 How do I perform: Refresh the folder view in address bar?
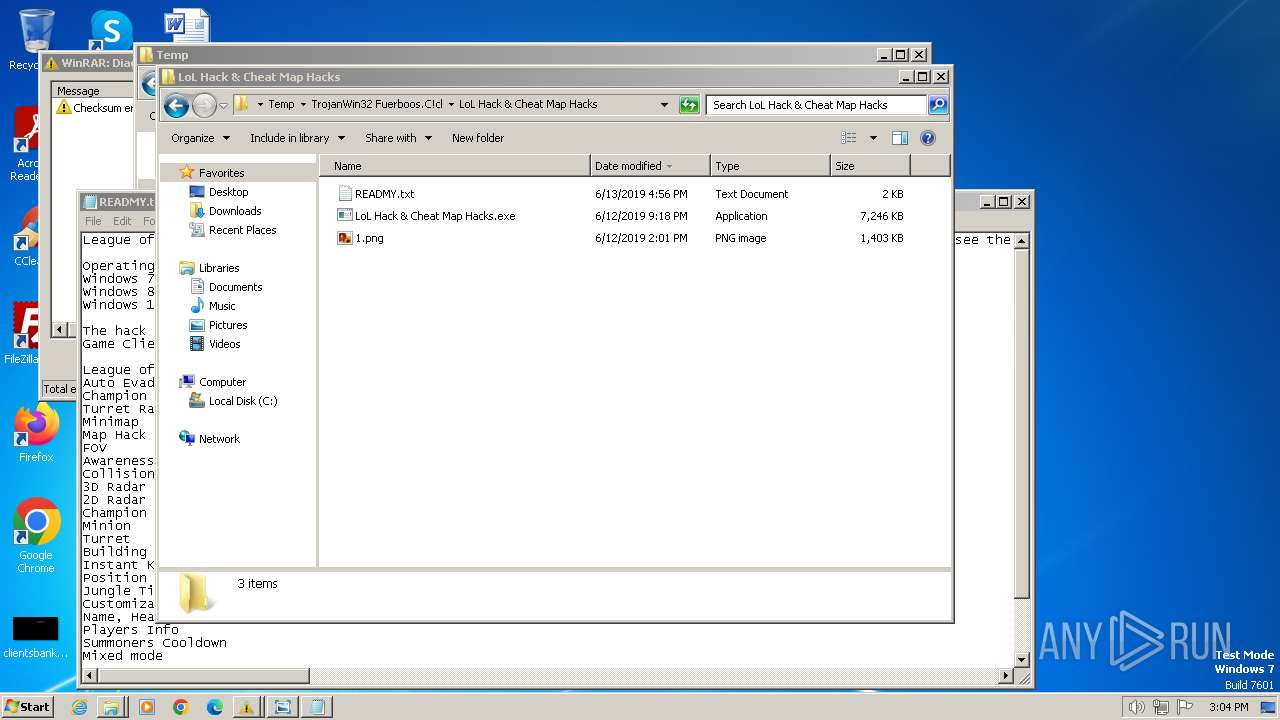pos(689,105)
